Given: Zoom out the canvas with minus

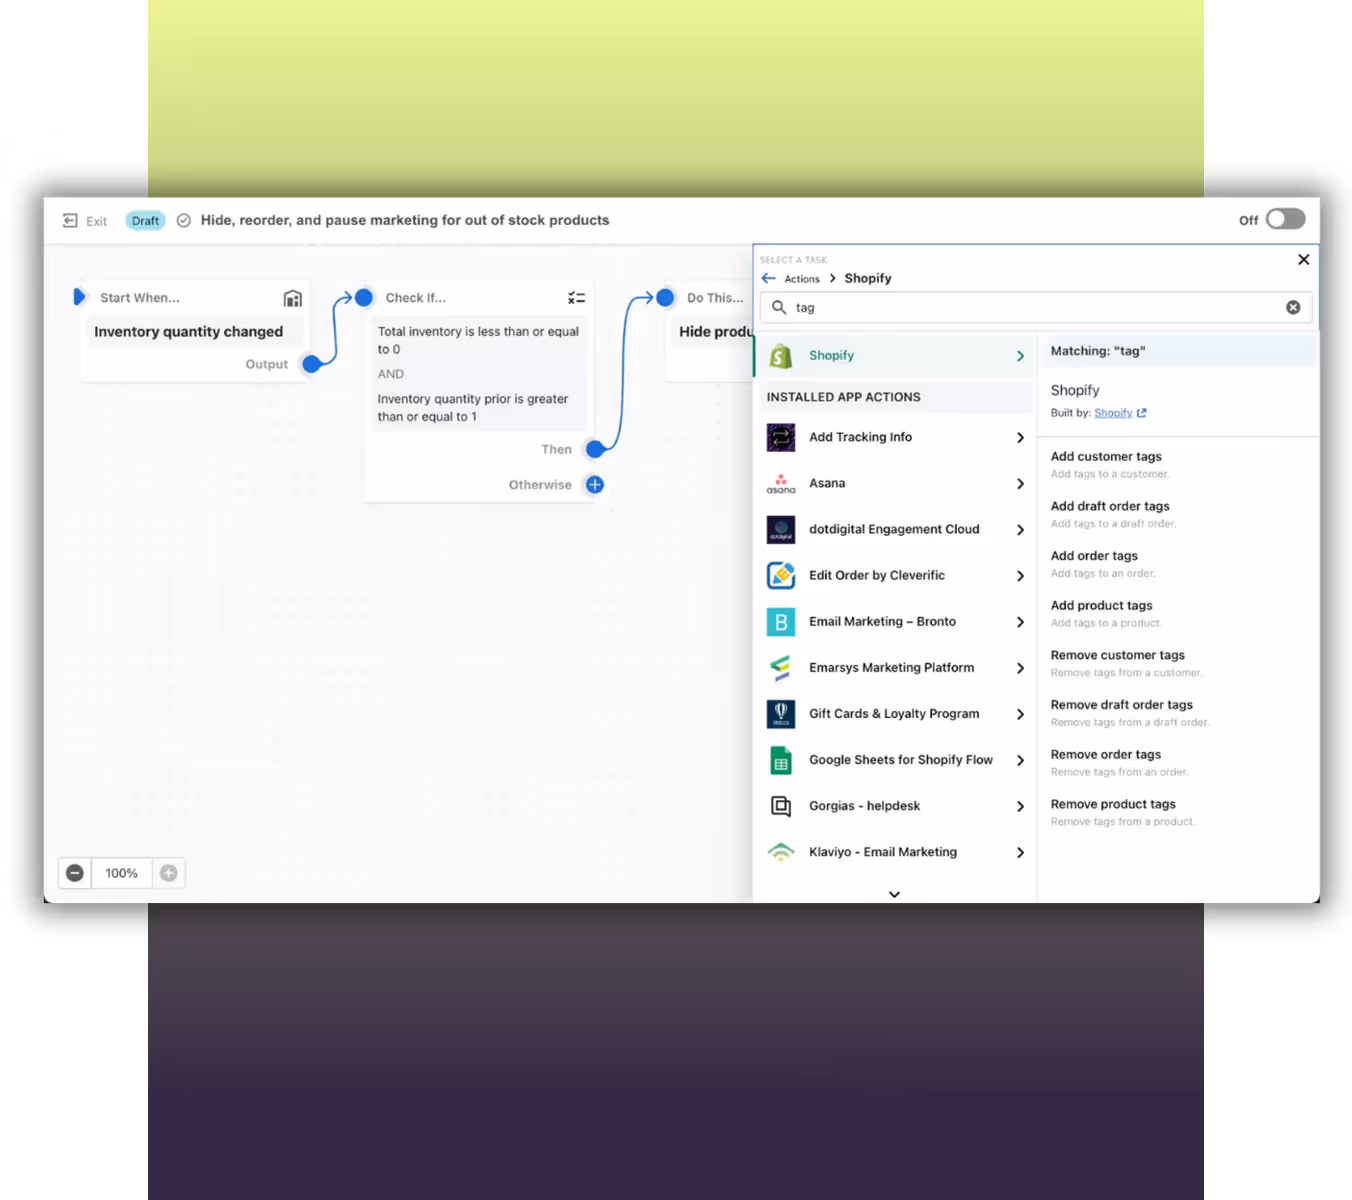Looking at the screenshot, I should pyautogui.click(x=75, y=873).
